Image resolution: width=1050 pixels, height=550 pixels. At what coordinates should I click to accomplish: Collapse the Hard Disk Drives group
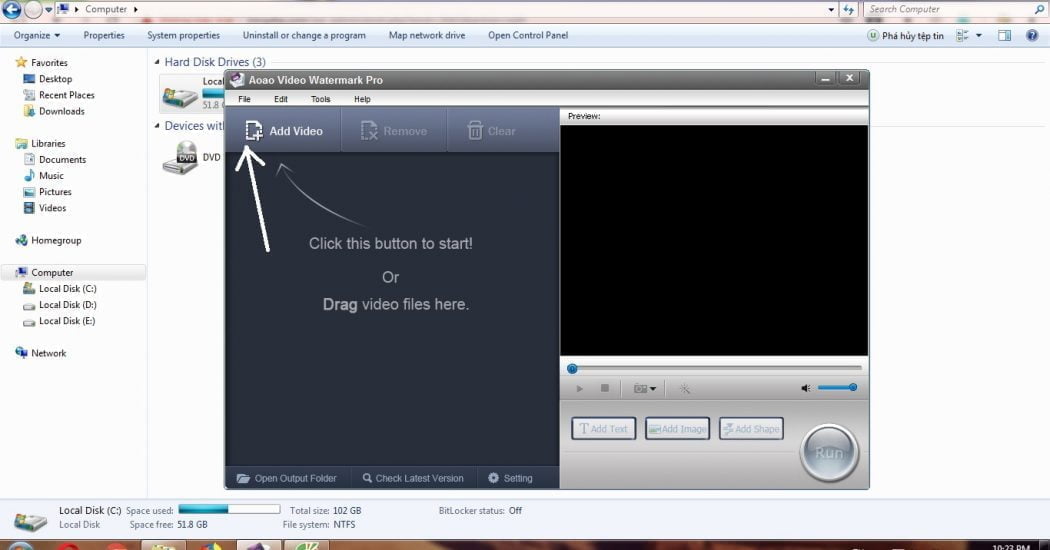click(x=157, y=62)
